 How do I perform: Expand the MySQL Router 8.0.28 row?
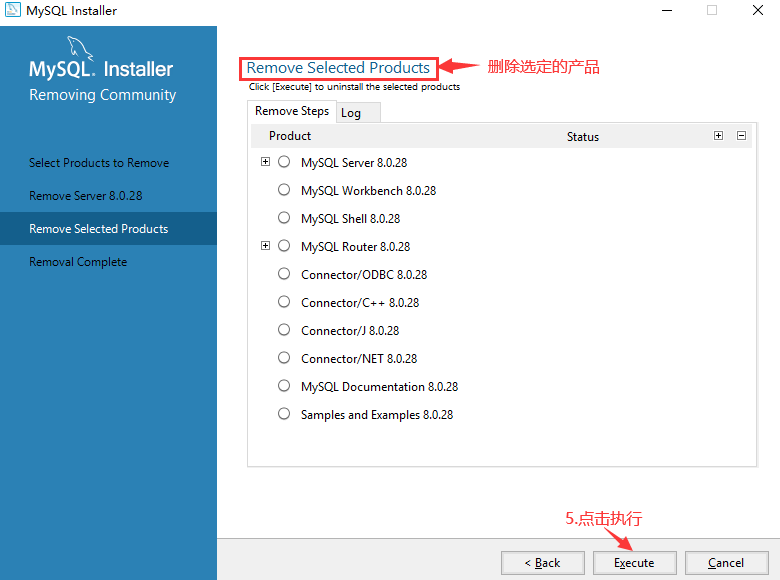(266, 246)
